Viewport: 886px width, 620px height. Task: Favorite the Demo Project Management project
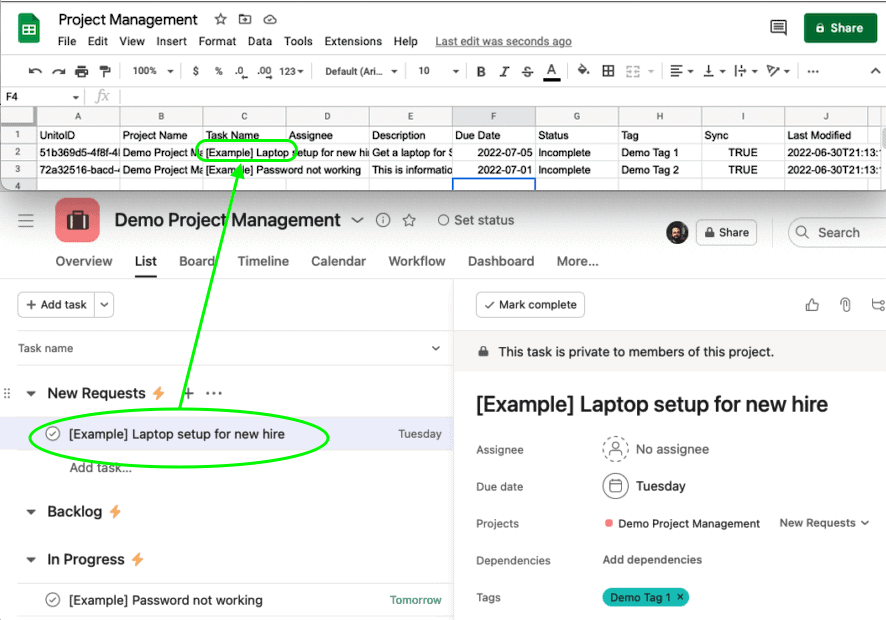[409, 220]
